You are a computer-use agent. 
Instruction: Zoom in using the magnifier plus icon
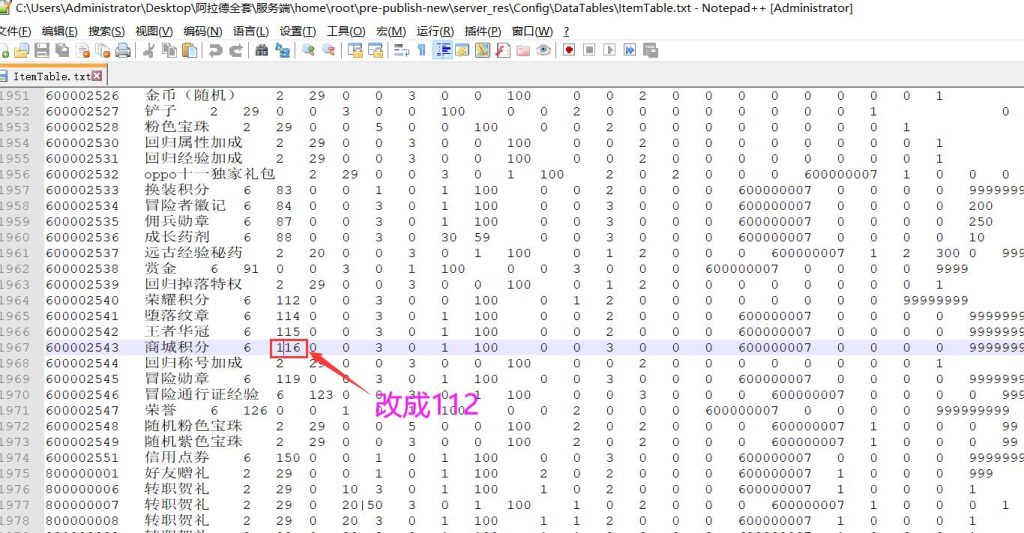308,50
